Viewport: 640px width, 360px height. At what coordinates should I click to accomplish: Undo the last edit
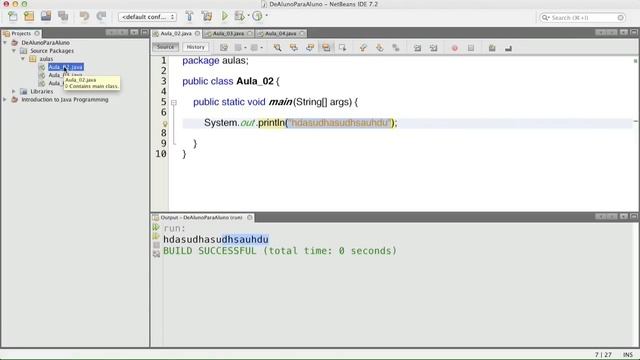click(x=84, y=16)
